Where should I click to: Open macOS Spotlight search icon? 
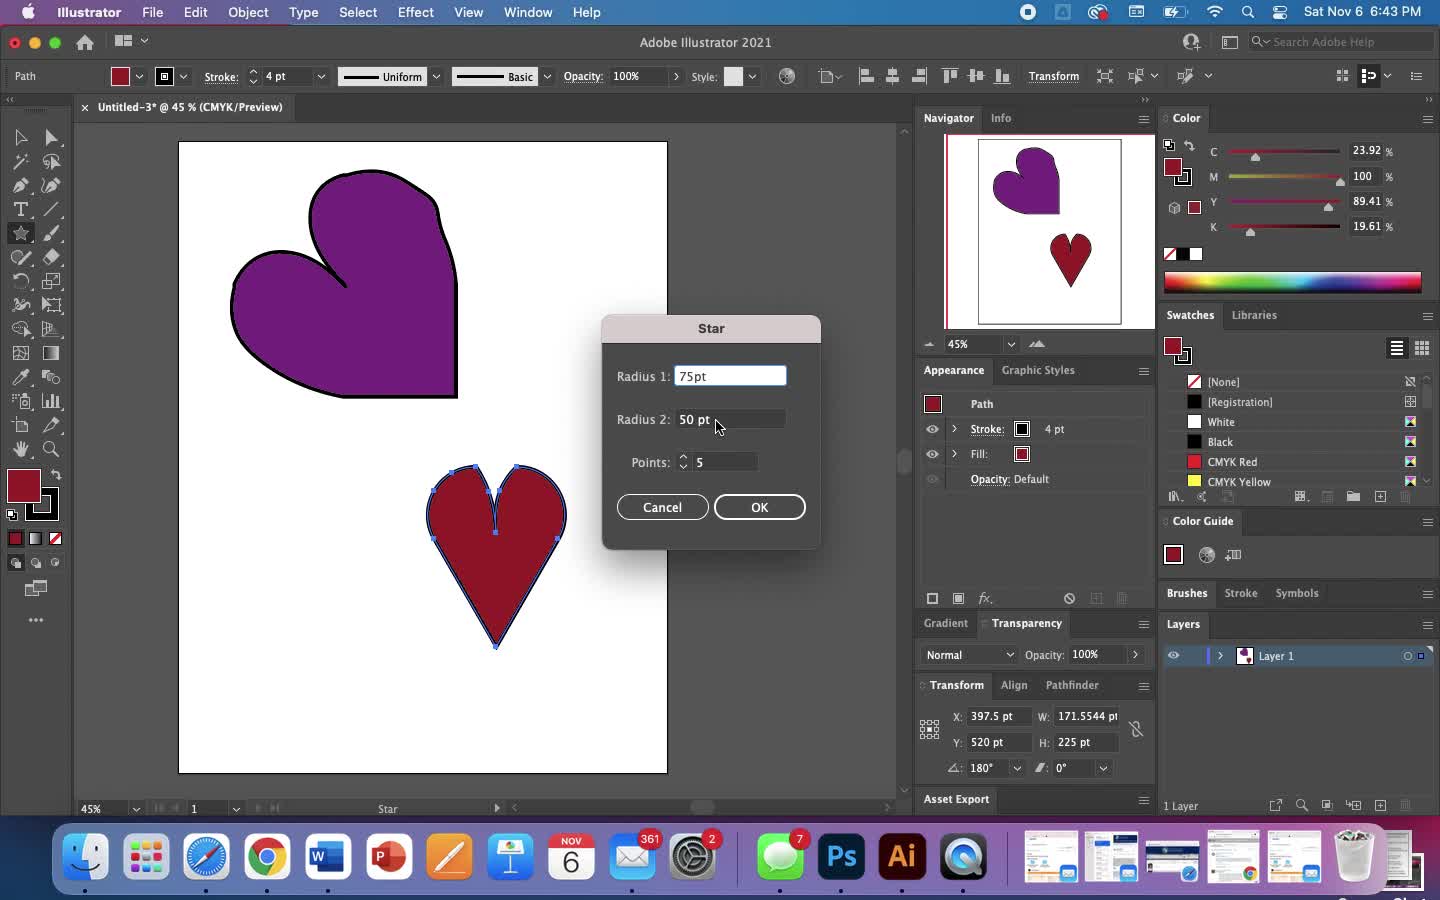[x=1248, y=12]
